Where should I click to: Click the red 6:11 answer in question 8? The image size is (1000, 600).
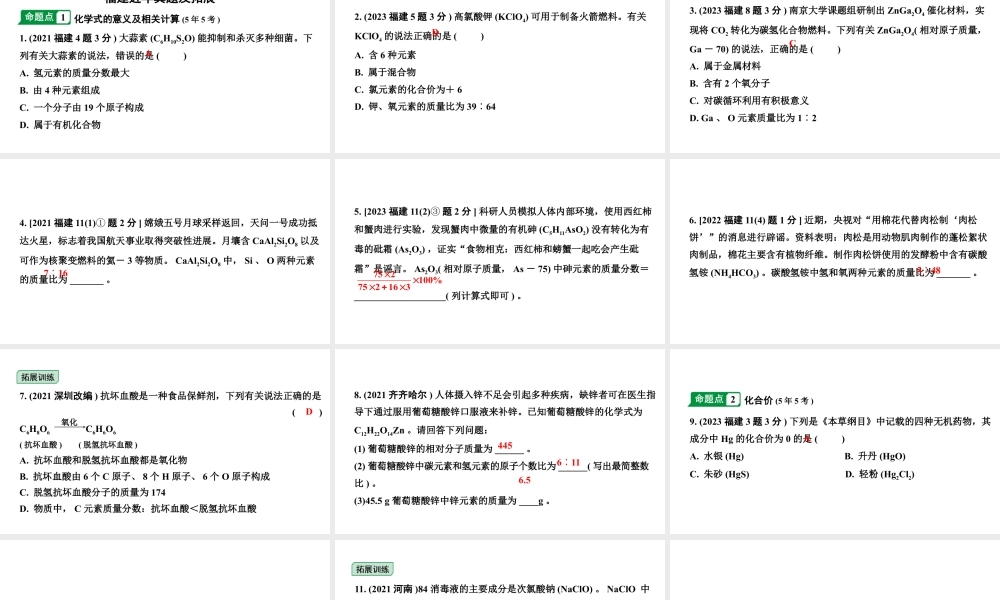[x=569, y=463]
